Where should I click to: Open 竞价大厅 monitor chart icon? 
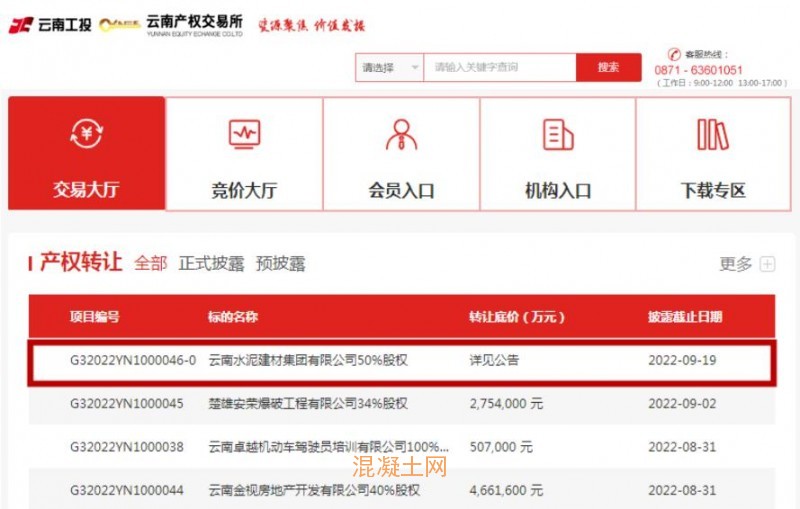(x=244, y=134)
